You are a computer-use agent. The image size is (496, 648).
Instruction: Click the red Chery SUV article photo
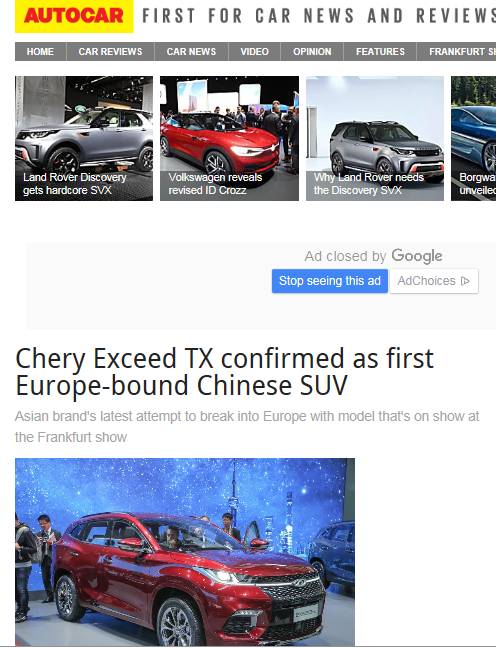(185, 552)
